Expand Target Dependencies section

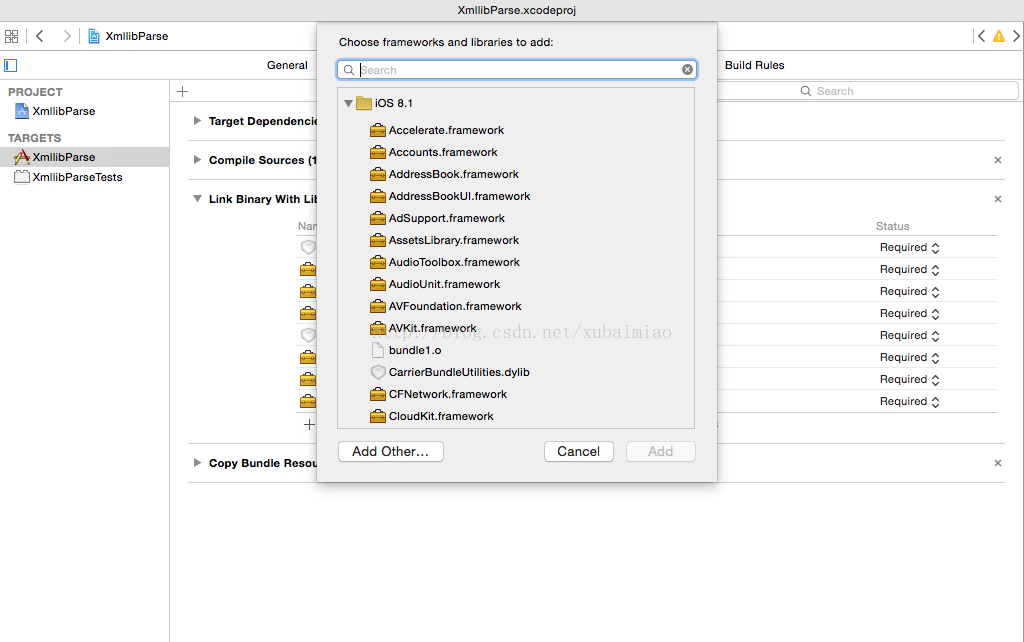coord(197,121)
